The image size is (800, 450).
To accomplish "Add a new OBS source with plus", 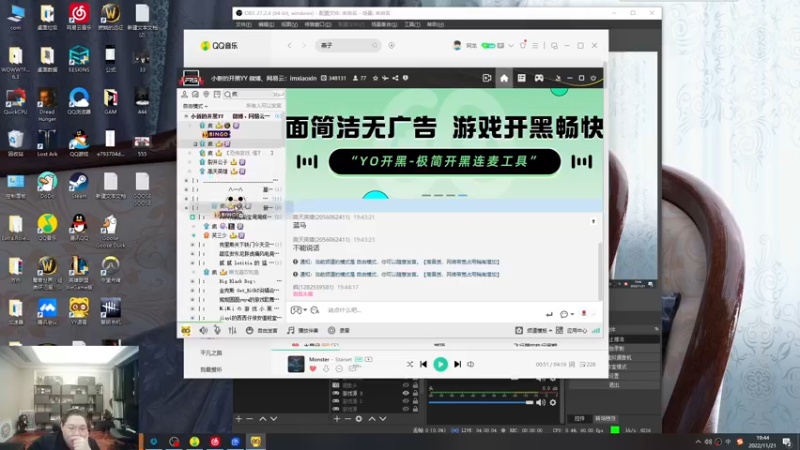I will pos(337,419).
